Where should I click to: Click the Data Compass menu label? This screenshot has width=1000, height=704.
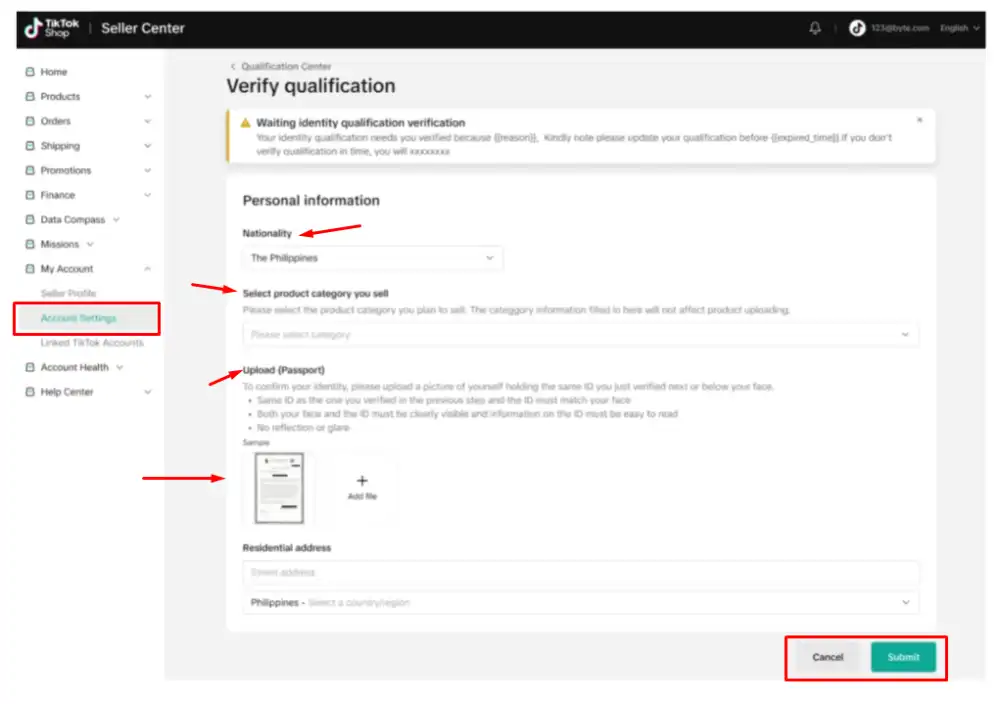pos(73,220)
